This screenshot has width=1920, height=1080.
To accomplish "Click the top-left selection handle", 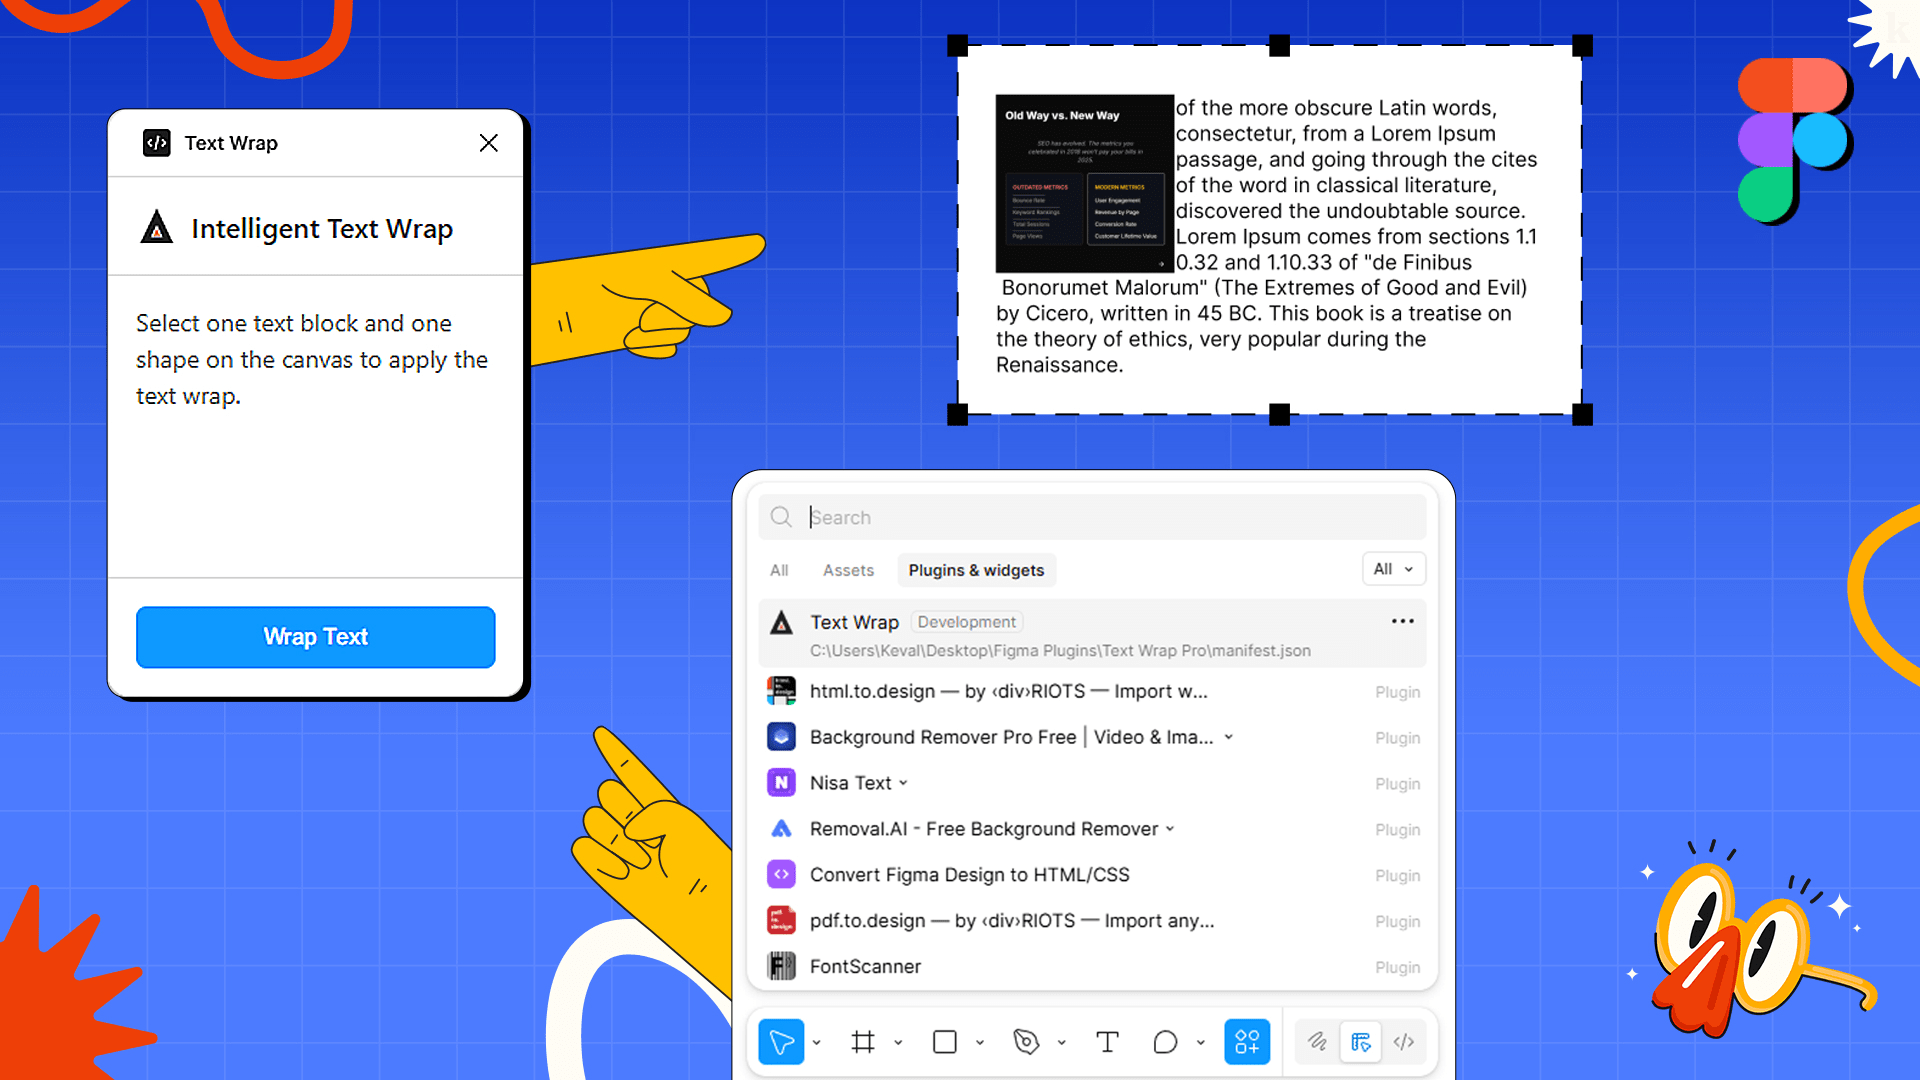I will click(957, 45).
